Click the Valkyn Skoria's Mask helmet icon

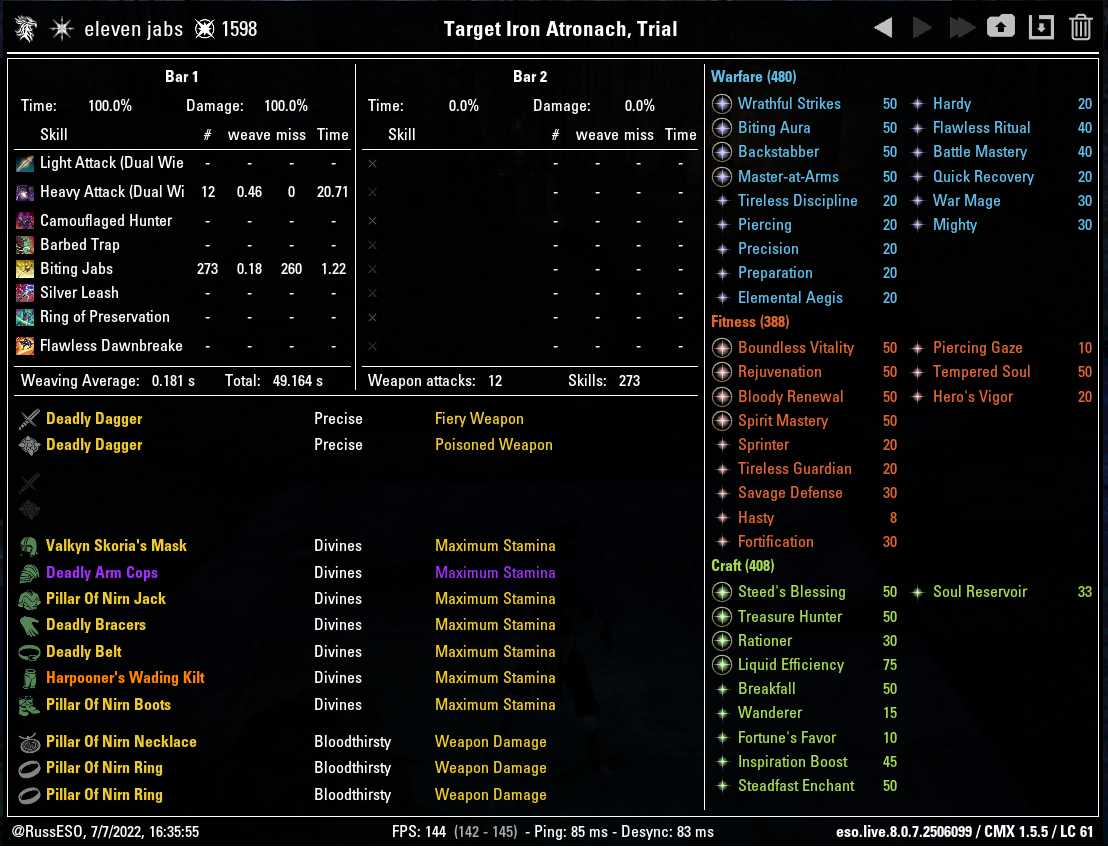(x=29, y=546)
